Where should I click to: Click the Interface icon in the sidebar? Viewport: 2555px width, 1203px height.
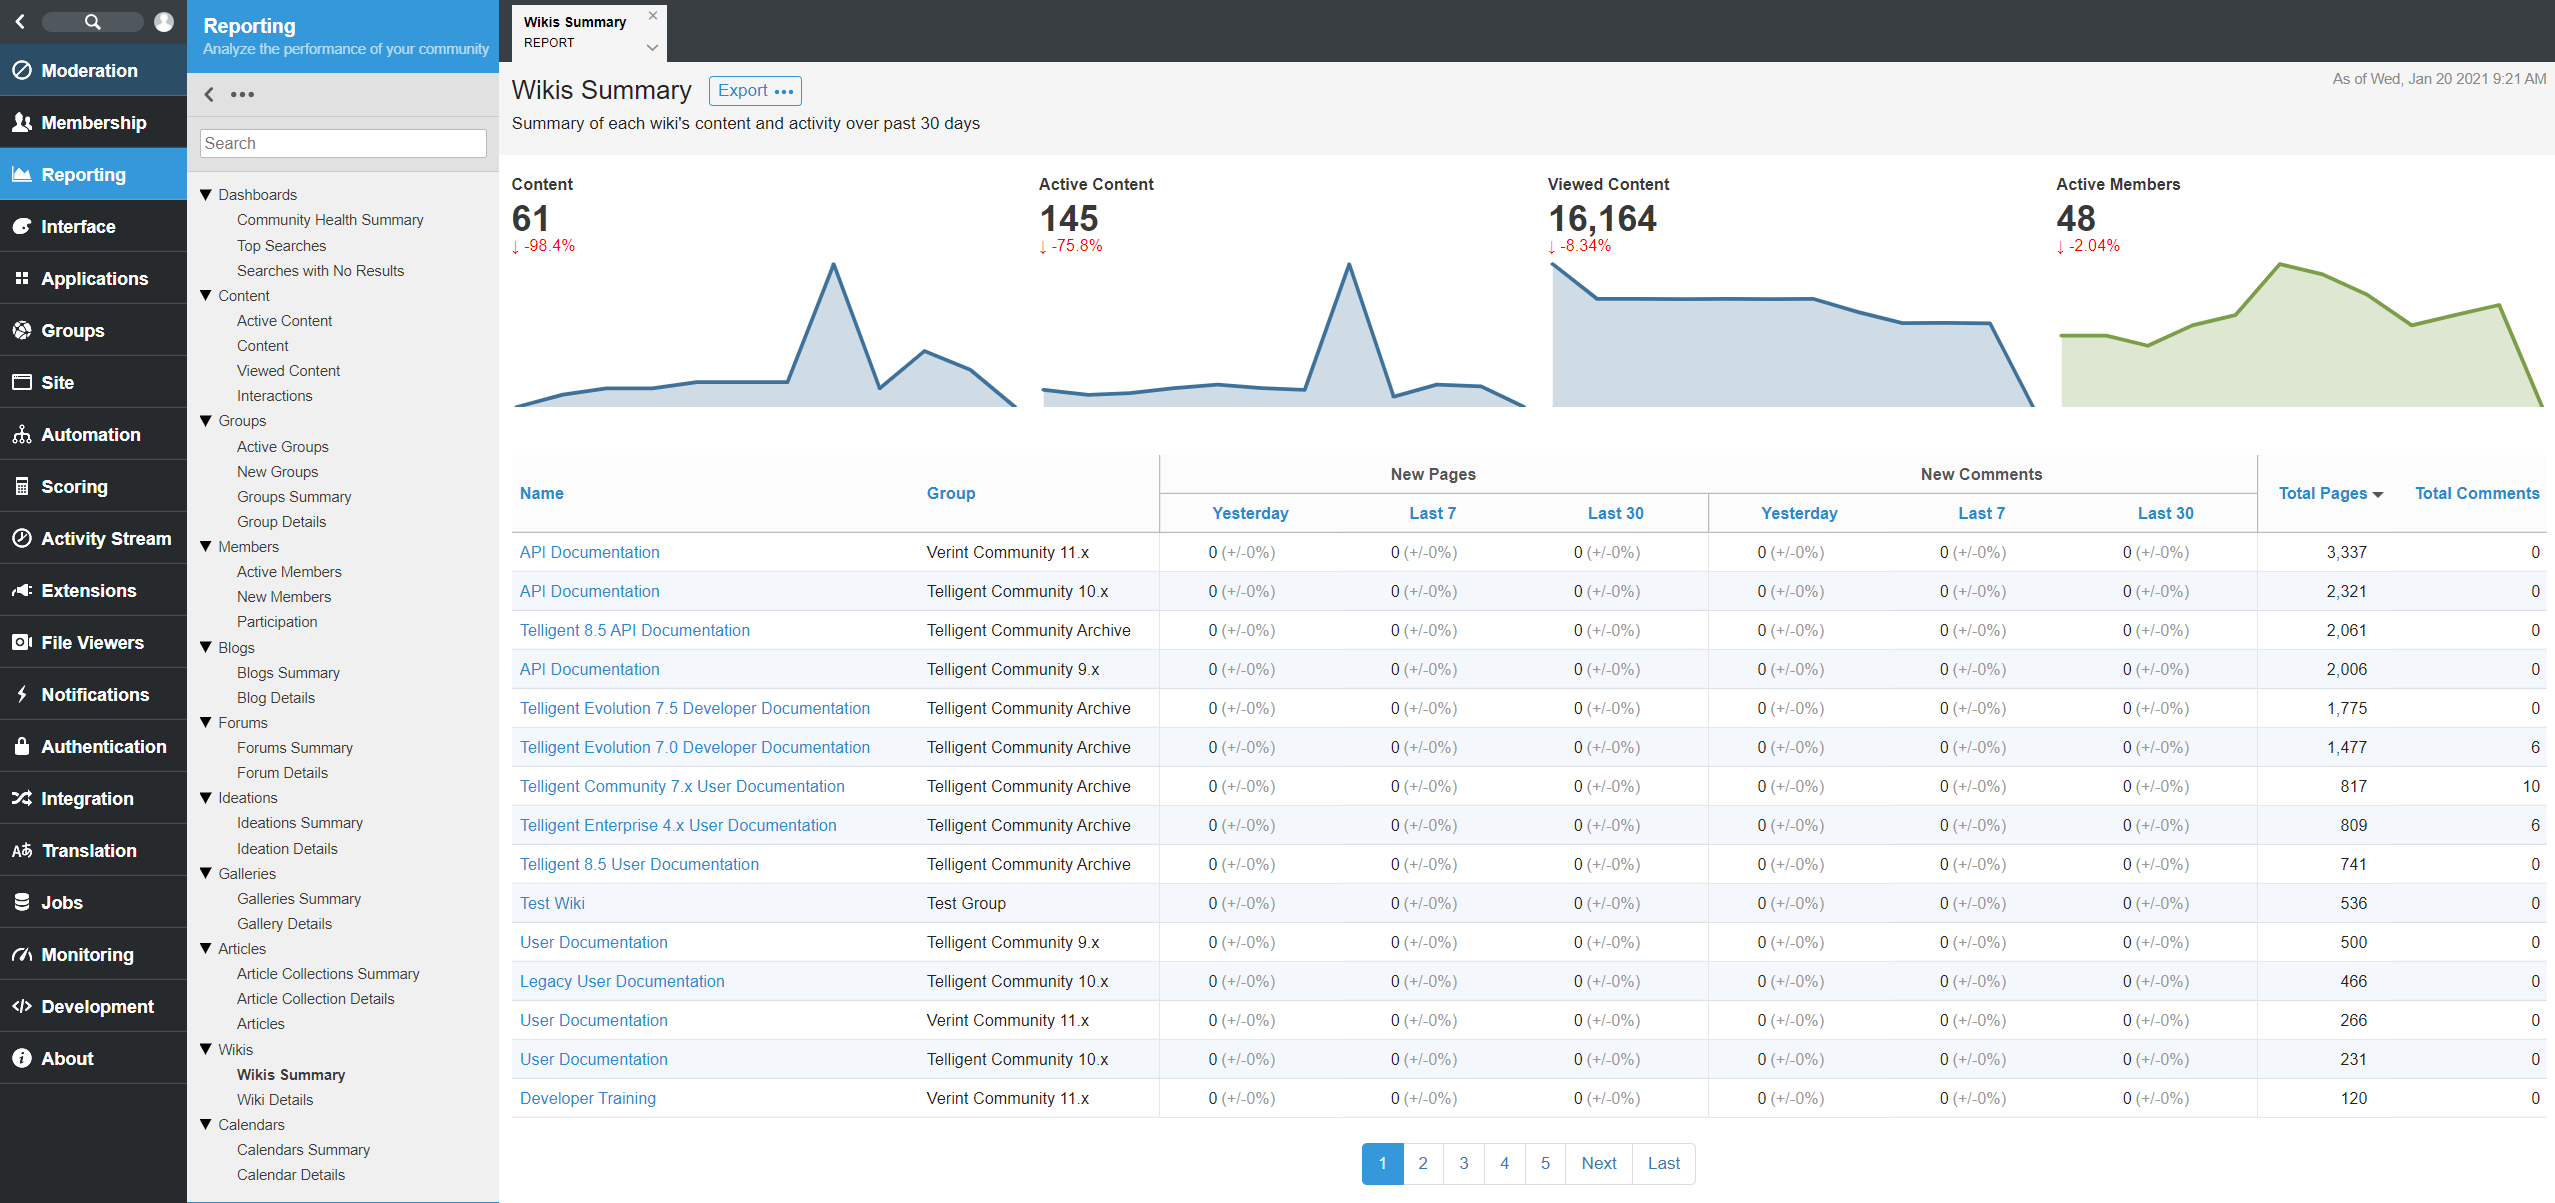pyautogui.click(x=21, y=226)
